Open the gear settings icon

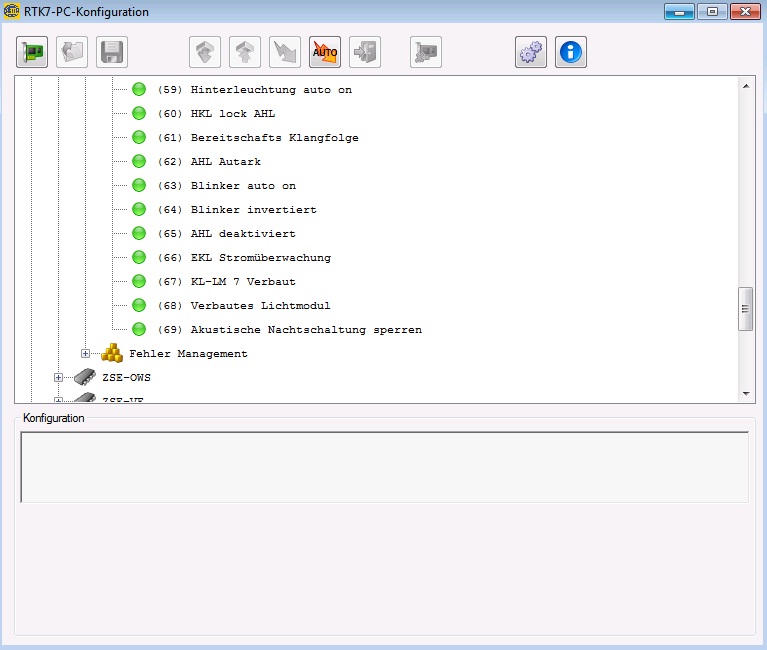tap(531, 52)
